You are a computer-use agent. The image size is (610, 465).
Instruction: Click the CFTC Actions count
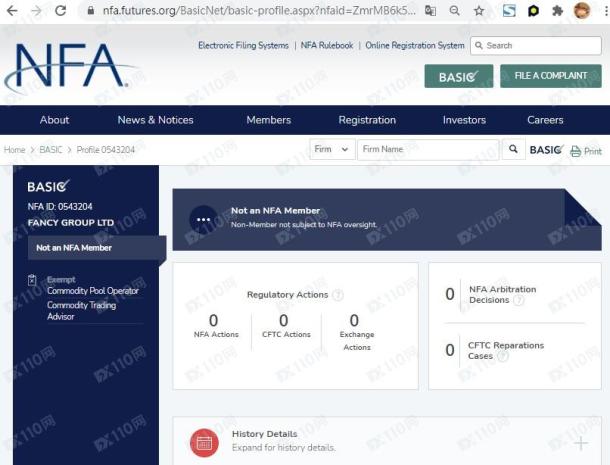pos(284,321)
